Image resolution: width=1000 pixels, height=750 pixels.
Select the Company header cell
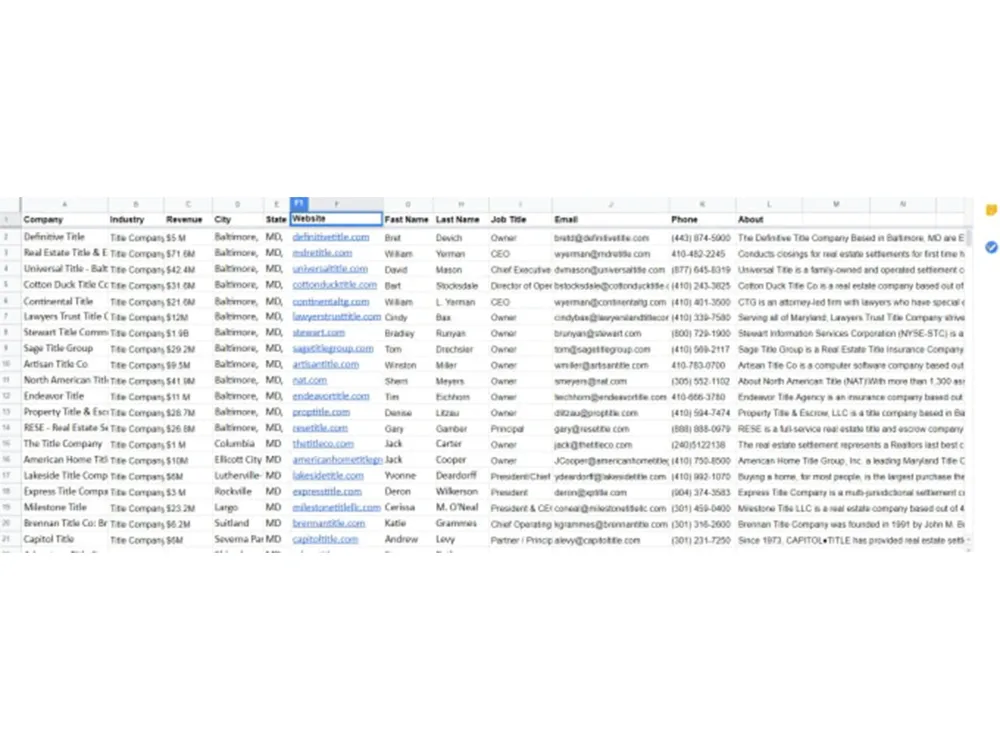[64, 219]
